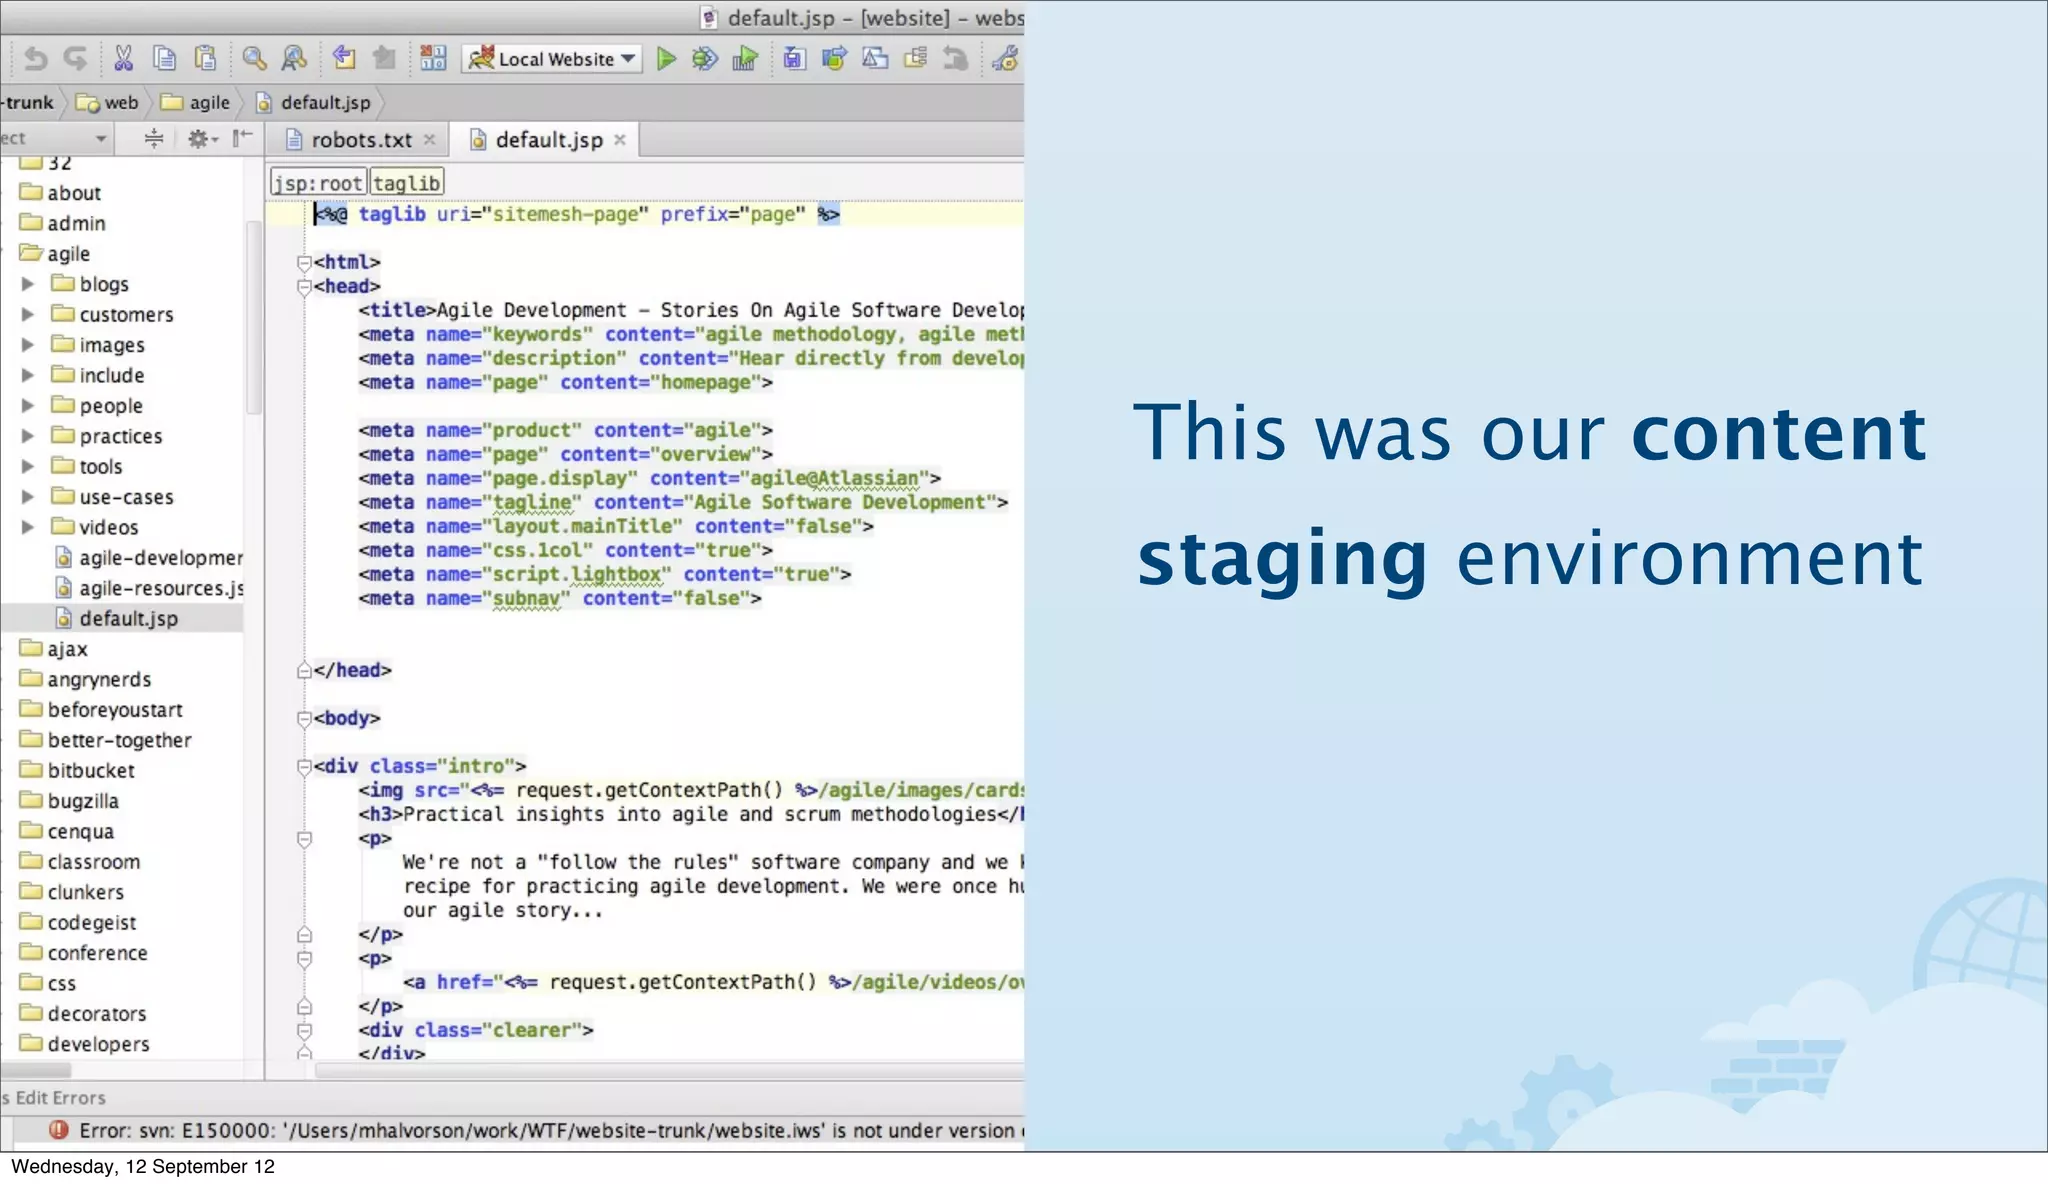Fold the <body> tag in gutter

[x=304, y=718]
